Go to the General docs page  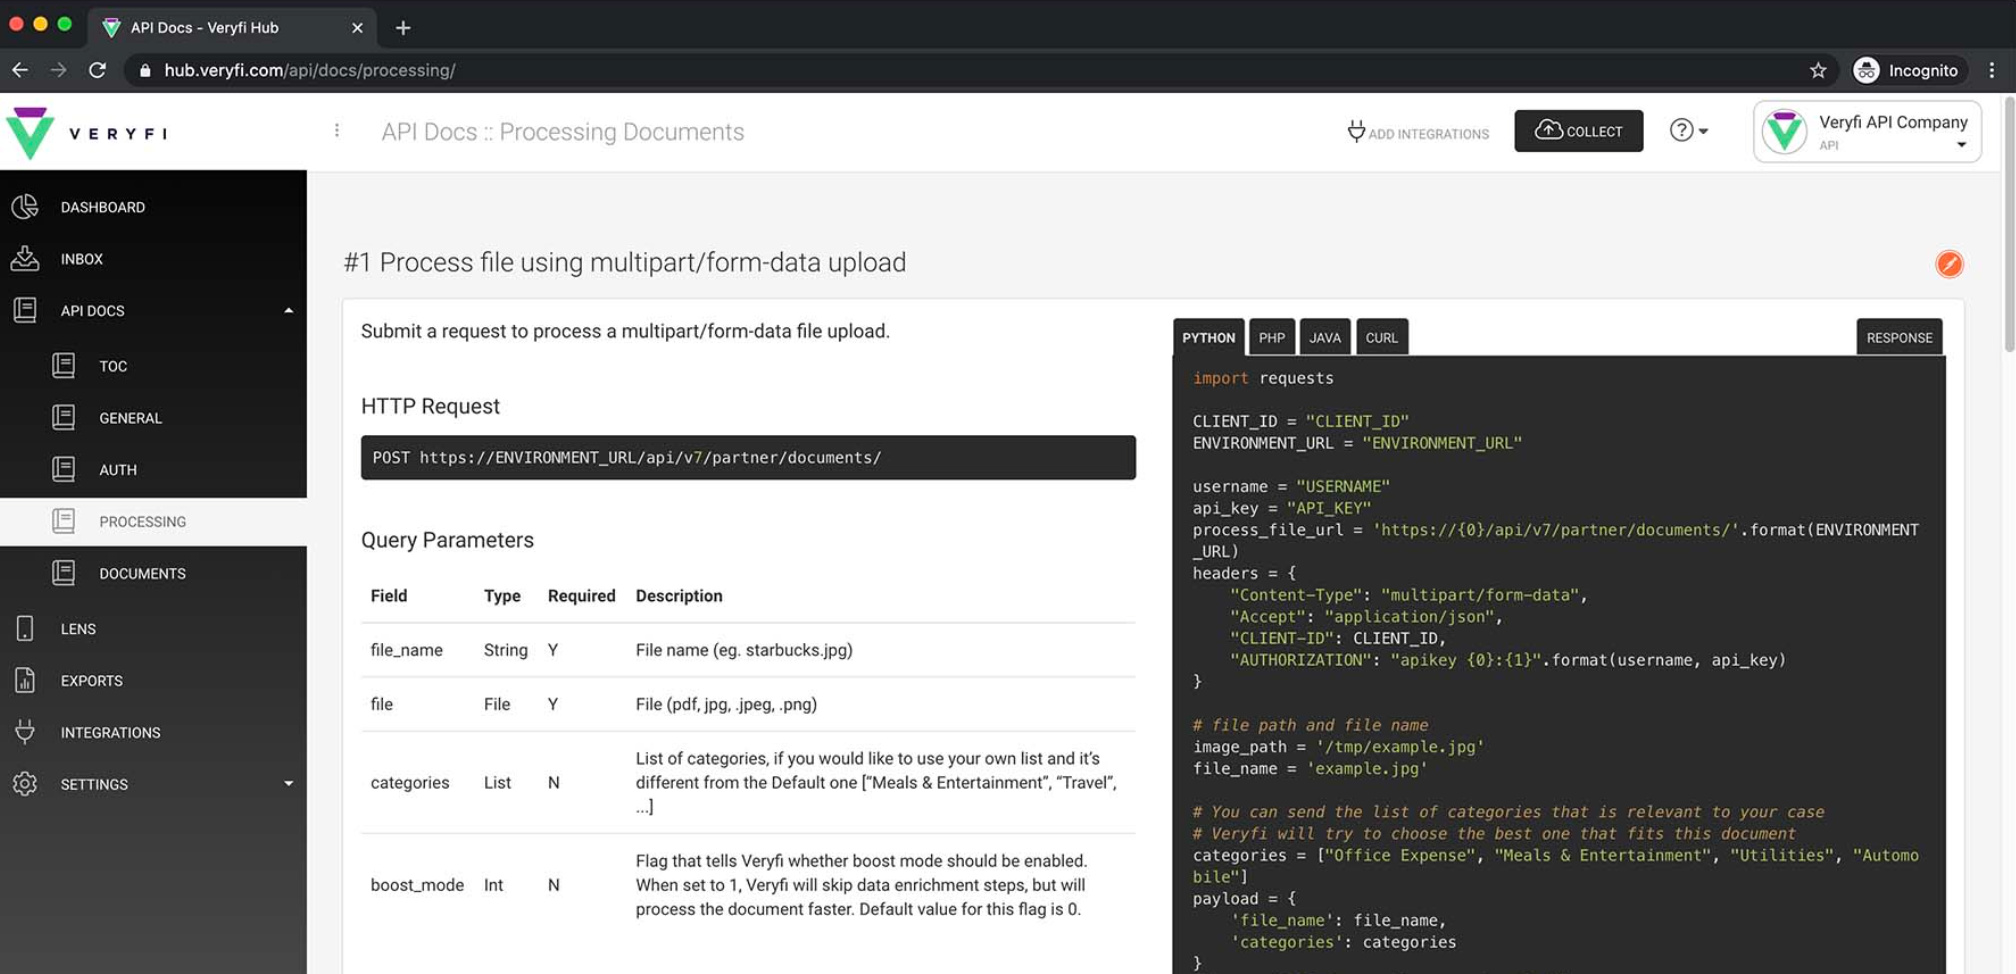coord(130,418)
